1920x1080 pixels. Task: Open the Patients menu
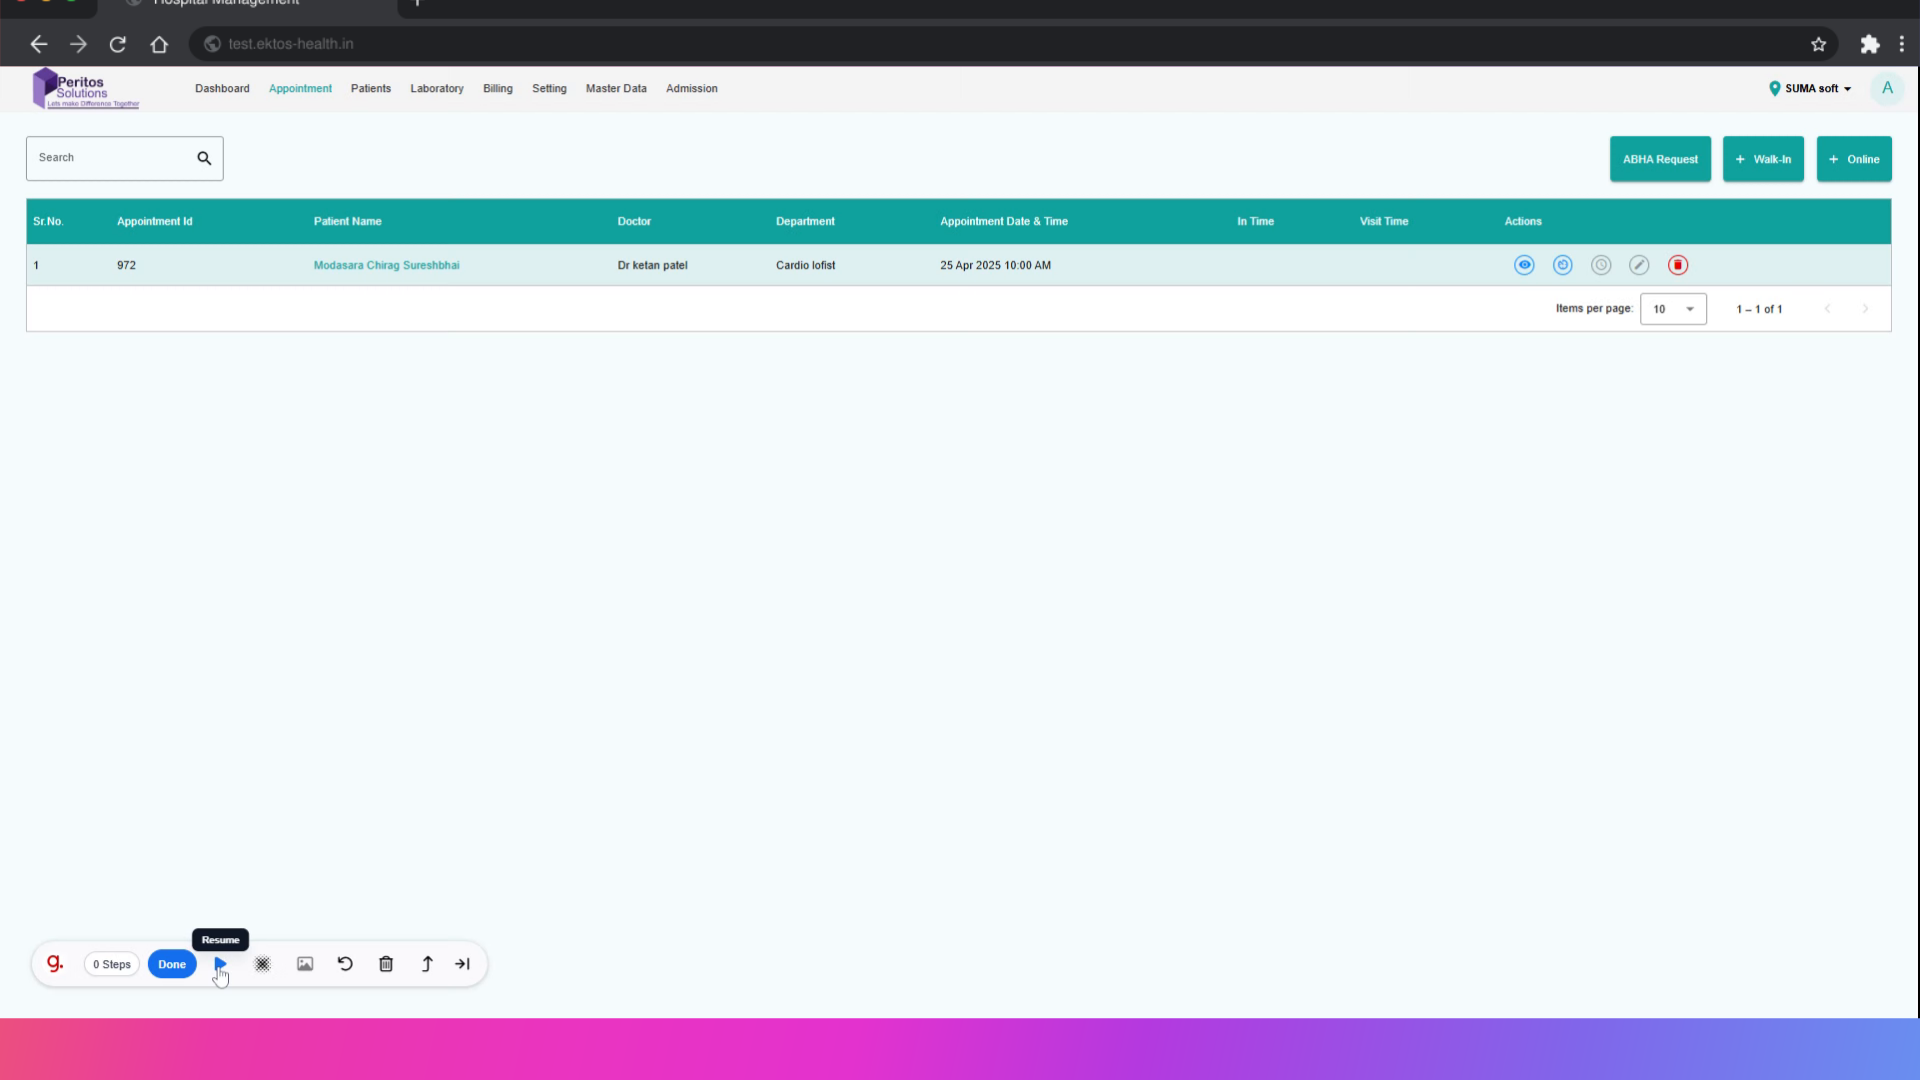click(x=370, y=89)
